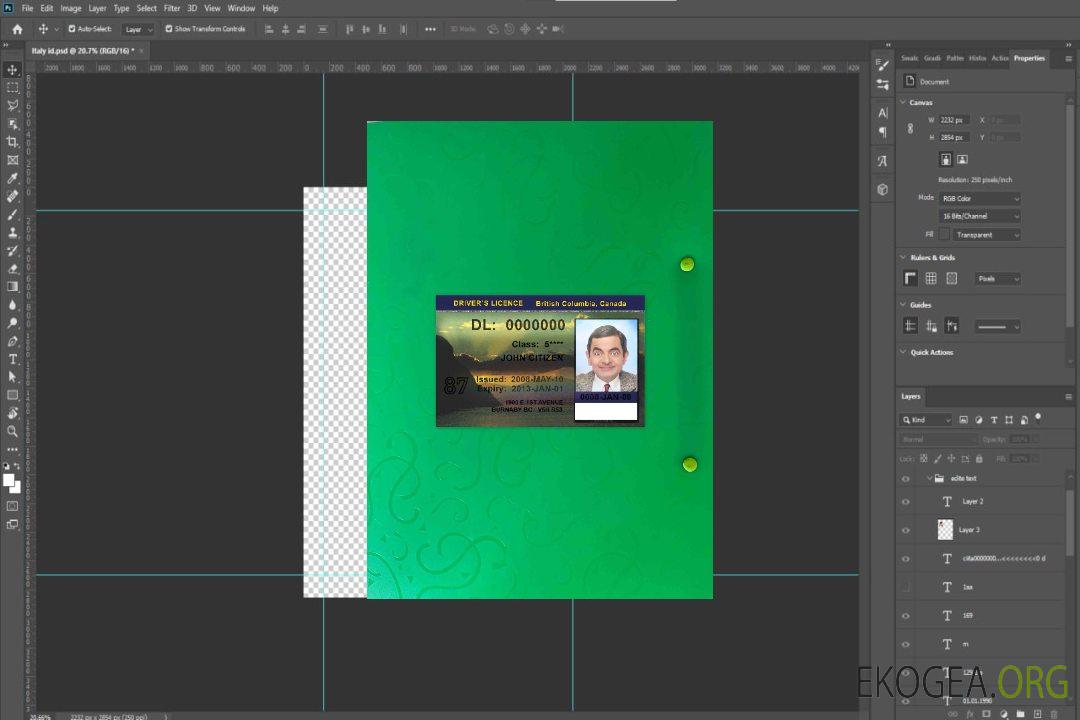Uncheck the Auto-Select checkbox
Image resolution: width=1080 pixels, height=720 pixels.
(x=72, y=29)
